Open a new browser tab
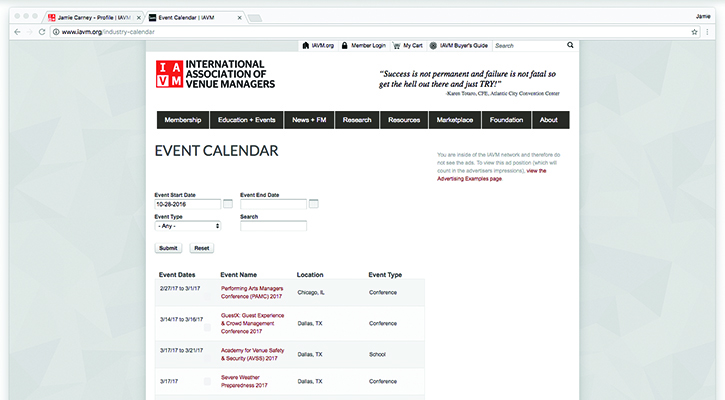 click(x=255, y=18)
